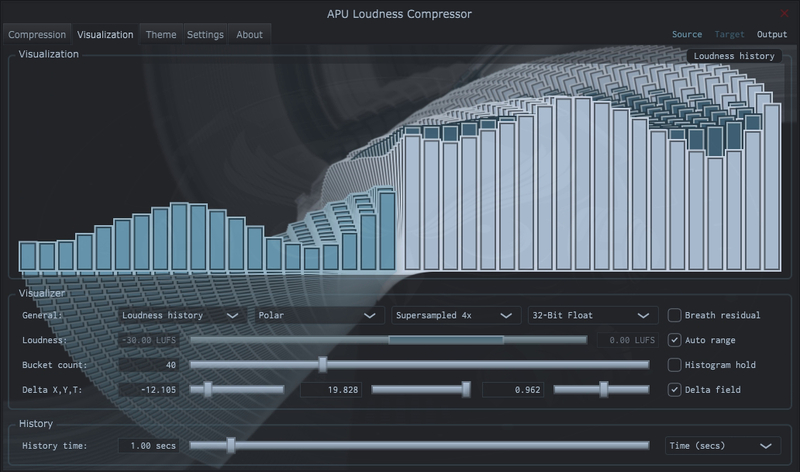
Task: Click the Loudness history badge
Action: pos(734,56)
